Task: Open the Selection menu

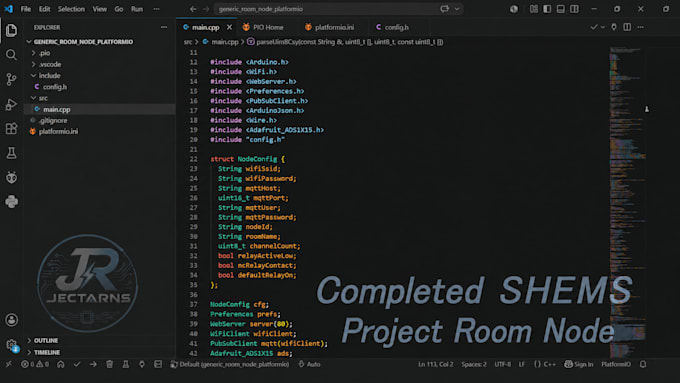Action: tap(71, 9)
